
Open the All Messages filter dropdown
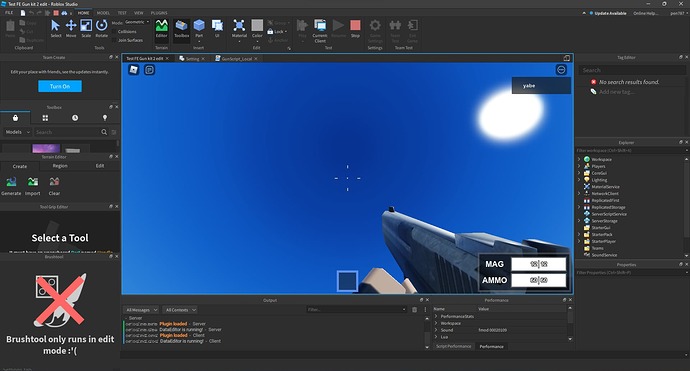tap(141, 310)
